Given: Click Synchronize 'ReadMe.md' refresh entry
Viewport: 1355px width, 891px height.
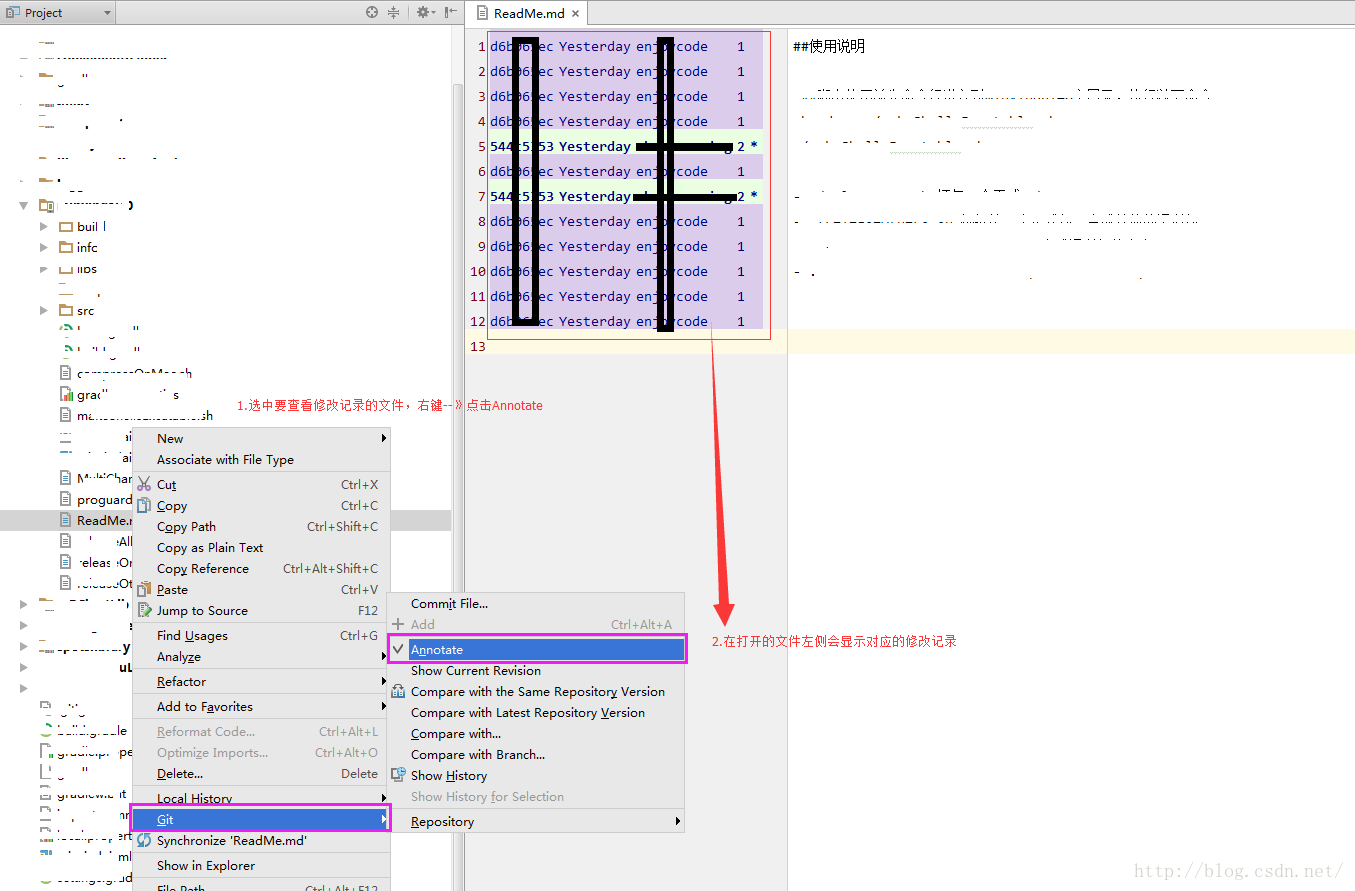Looking at the screenshot, I should coord(231,841).
